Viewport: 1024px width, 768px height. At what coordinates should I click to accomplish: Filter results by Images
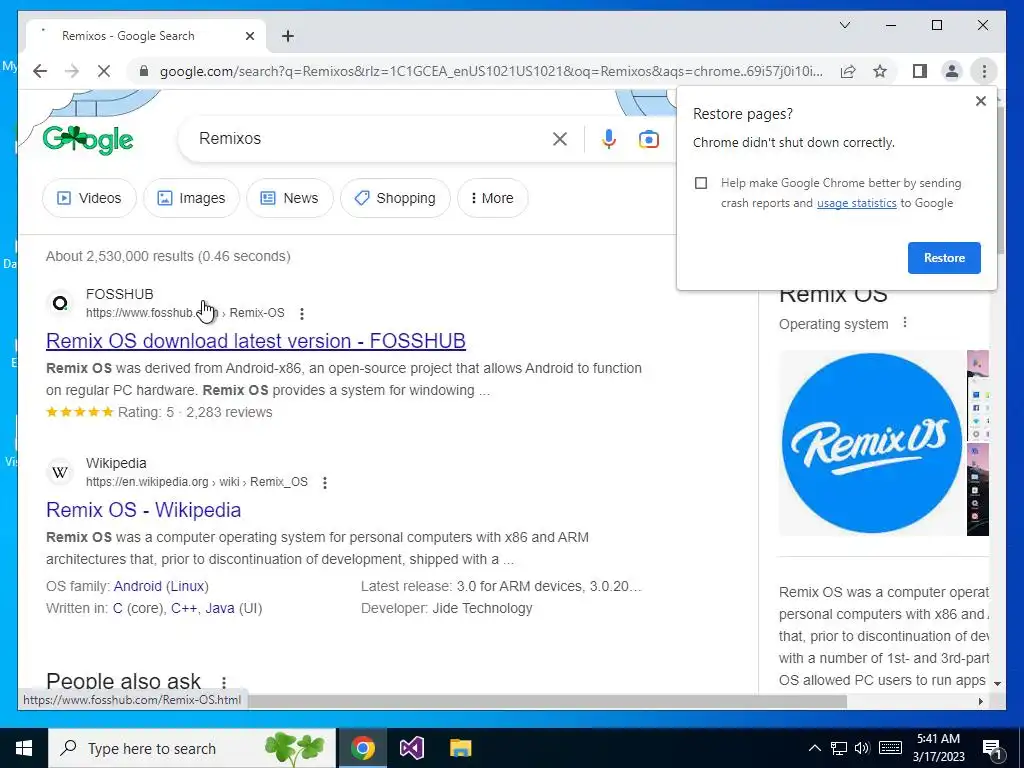191,198
